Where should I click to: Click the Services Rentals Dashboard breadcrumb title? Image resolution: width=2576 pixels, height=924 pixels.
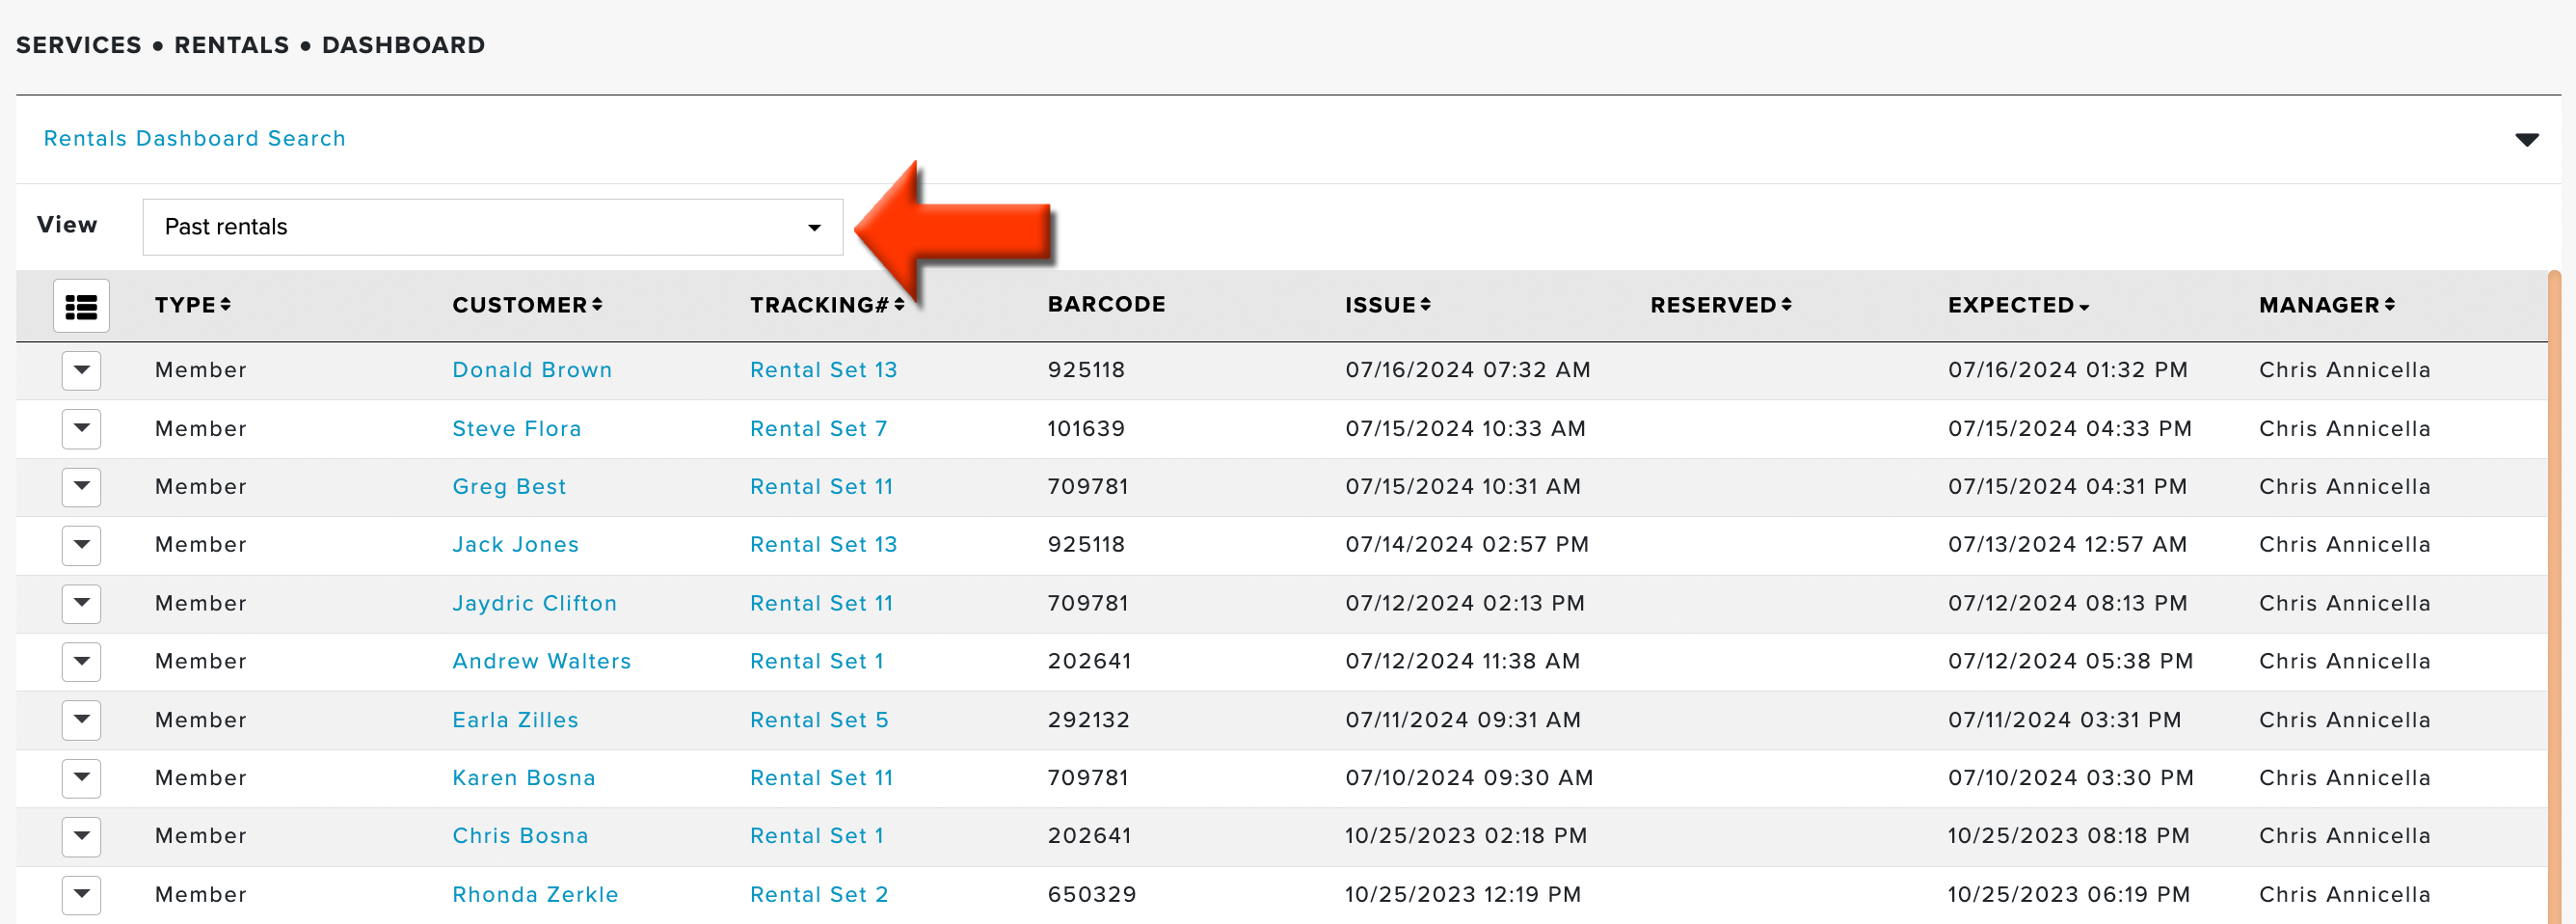pyautogui.click(x=250, y=45)
